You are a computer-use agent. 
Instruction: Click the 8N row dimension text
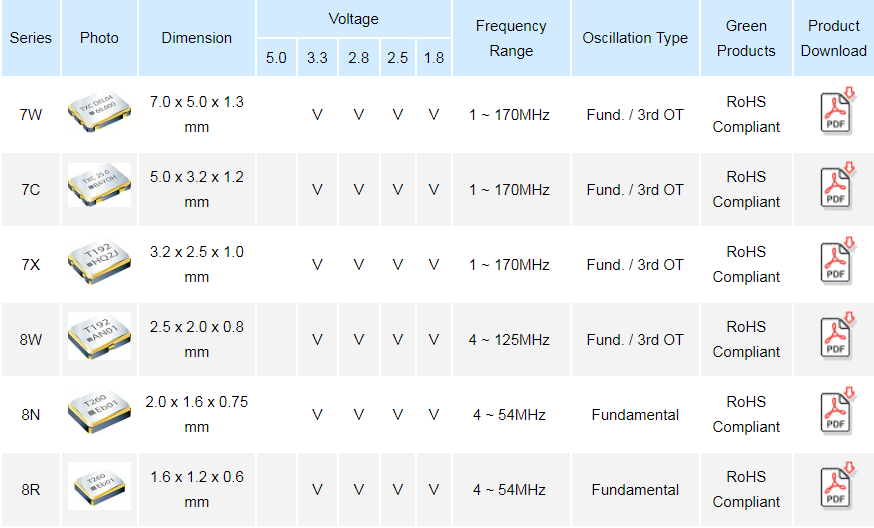197,414
